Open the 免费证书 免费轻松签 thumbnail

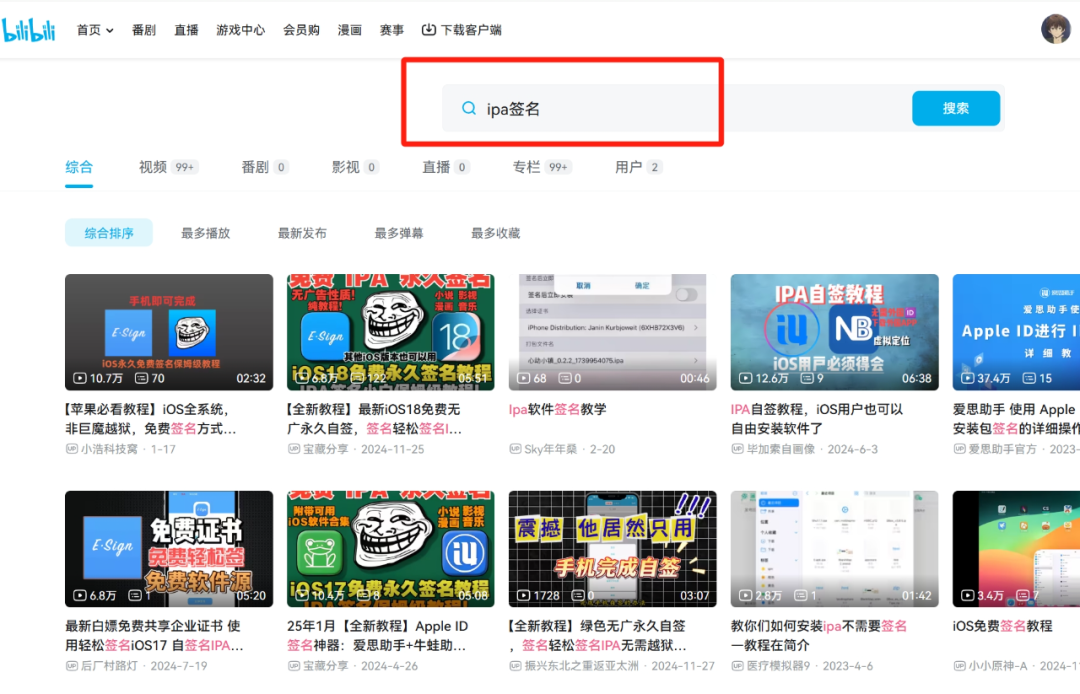[x=169, y=549]
